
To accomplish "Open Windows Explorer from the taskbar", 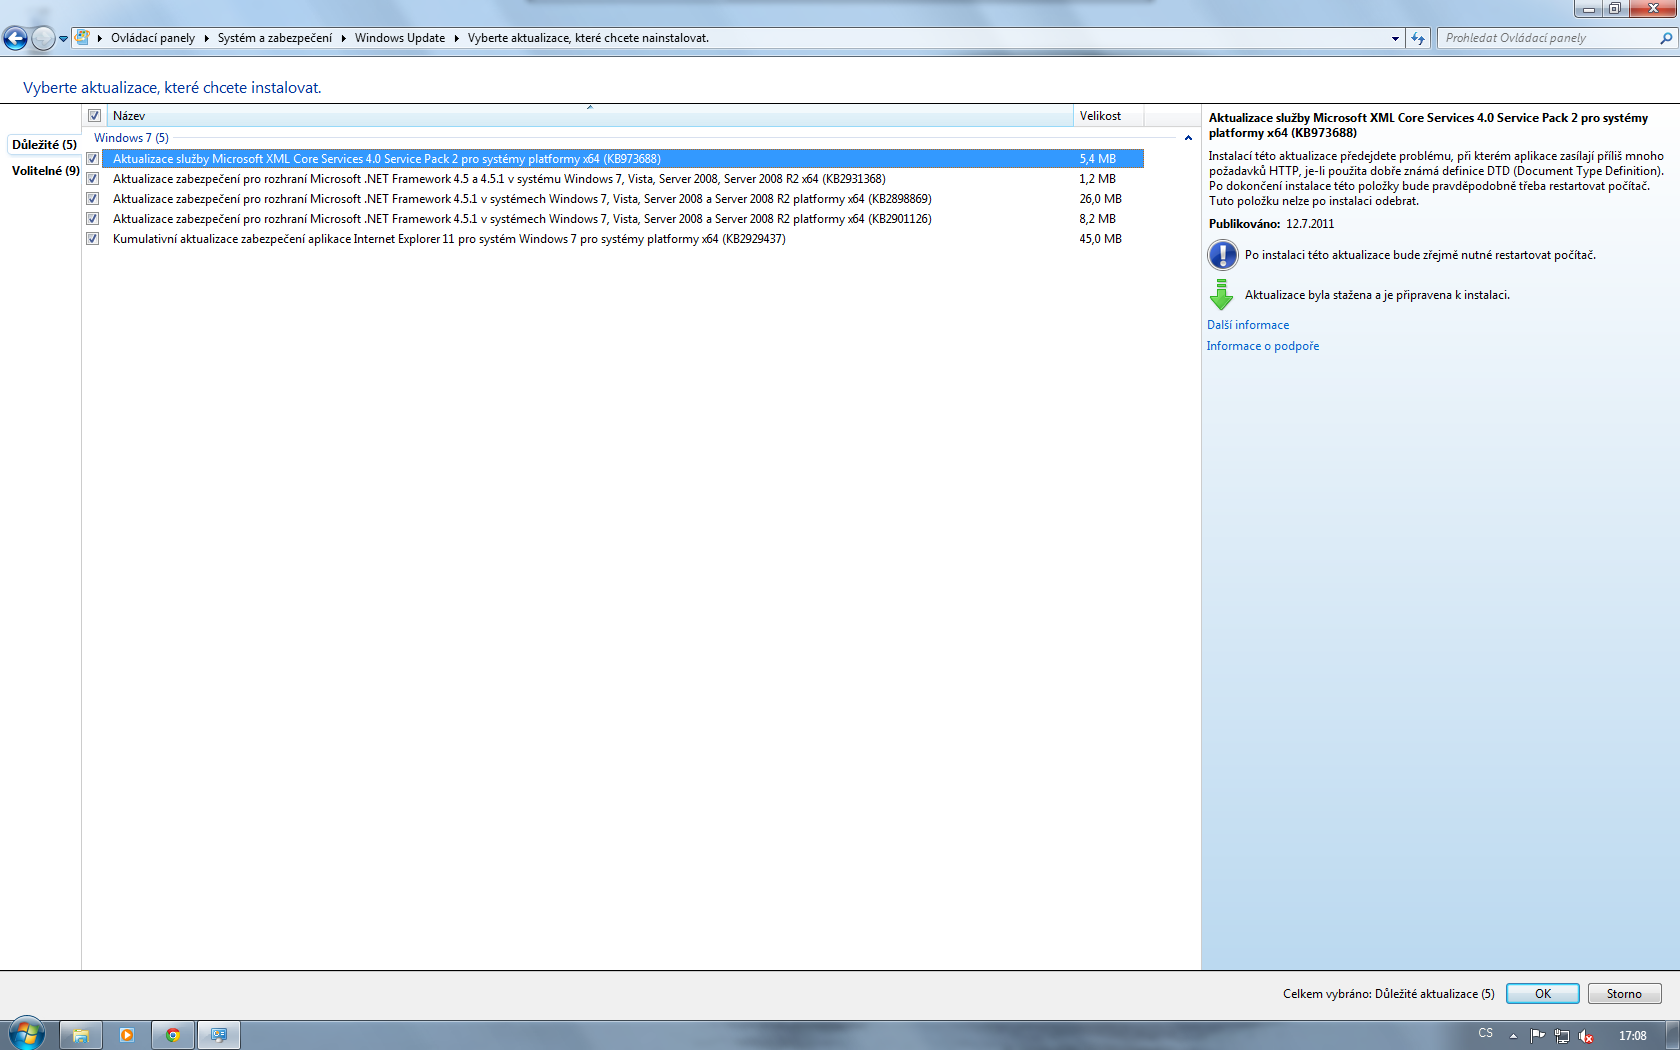I will click(81, 1035).
